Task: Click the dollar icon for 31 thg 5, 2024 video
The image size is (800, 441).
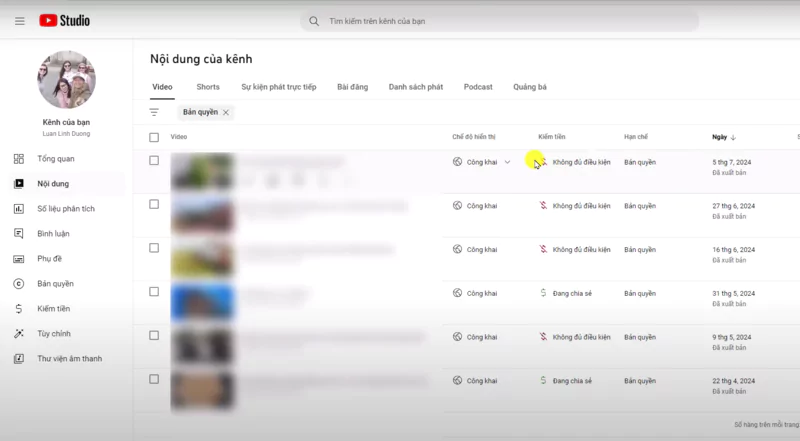Action: tap(543, 293)
